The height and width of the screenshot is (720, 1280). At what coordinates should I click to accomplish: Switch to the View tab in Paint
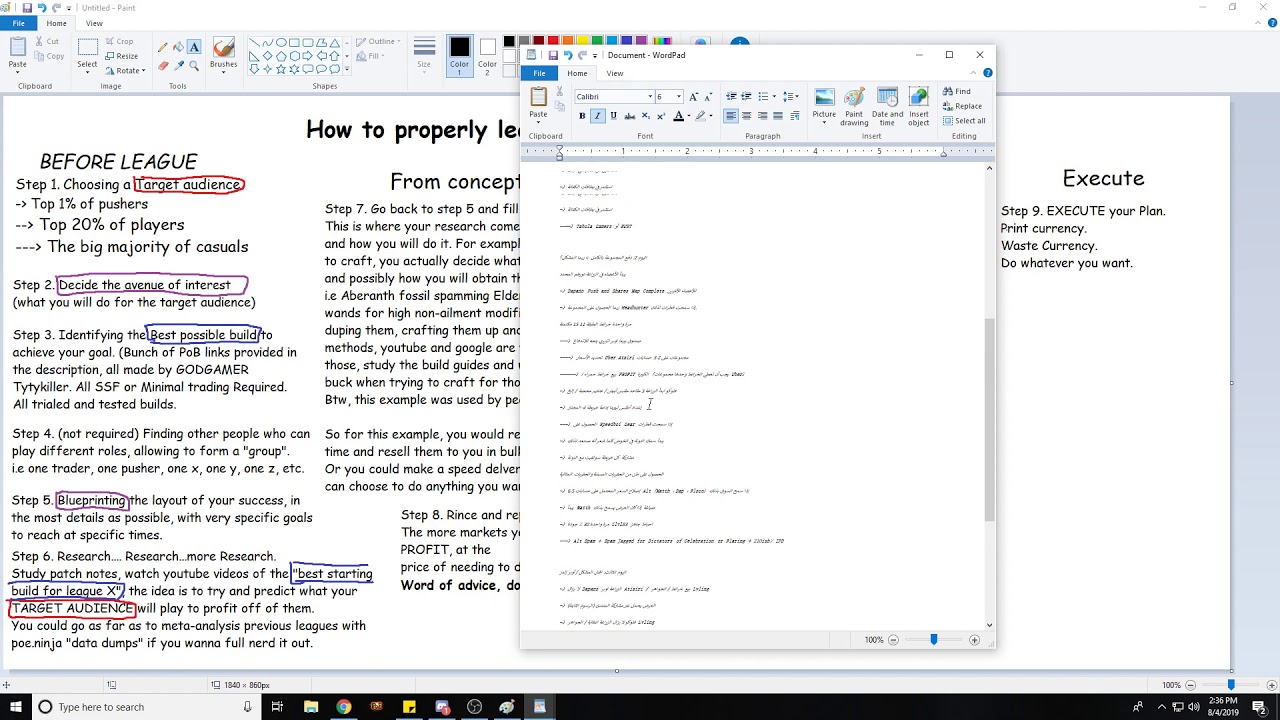tap(94, 23)
